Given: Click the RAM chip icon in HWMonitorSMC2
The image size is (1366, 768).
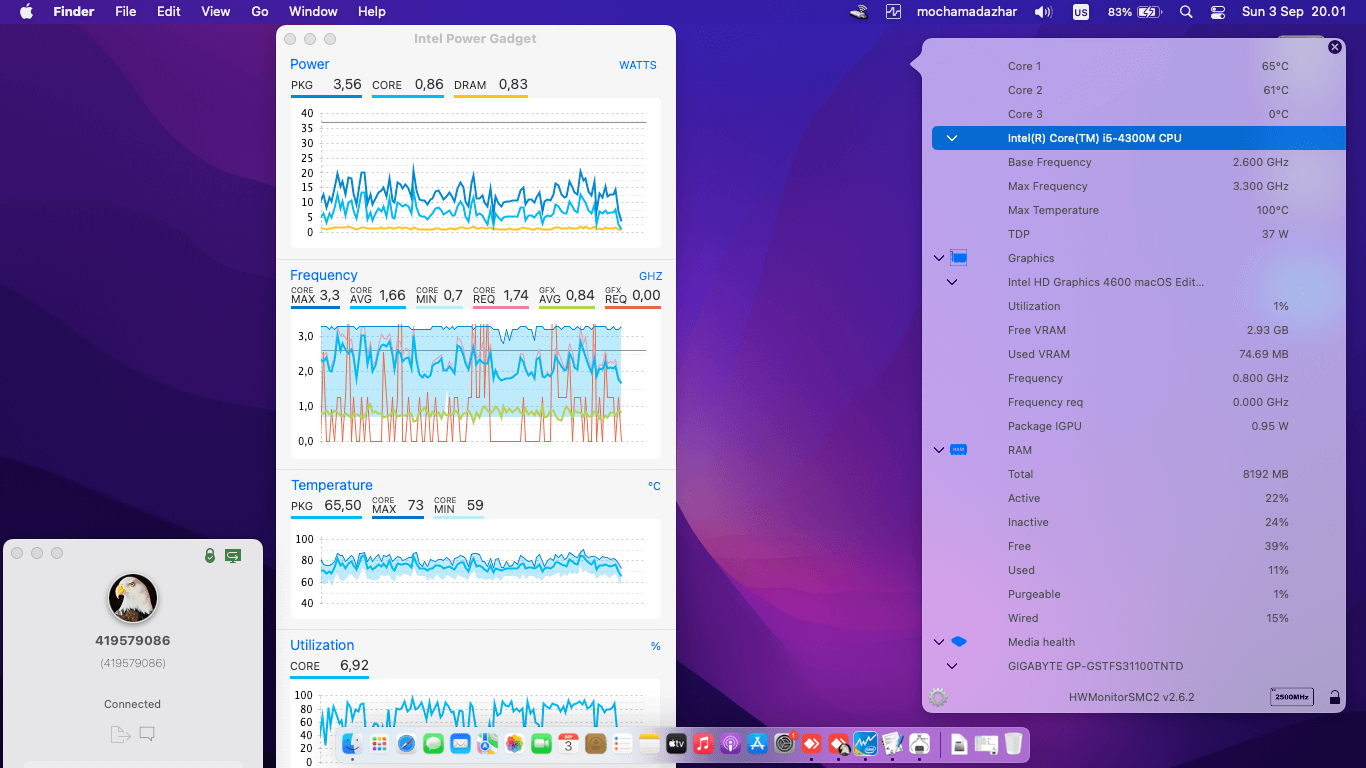Looking at the screenshot, I should coord(959,450).
